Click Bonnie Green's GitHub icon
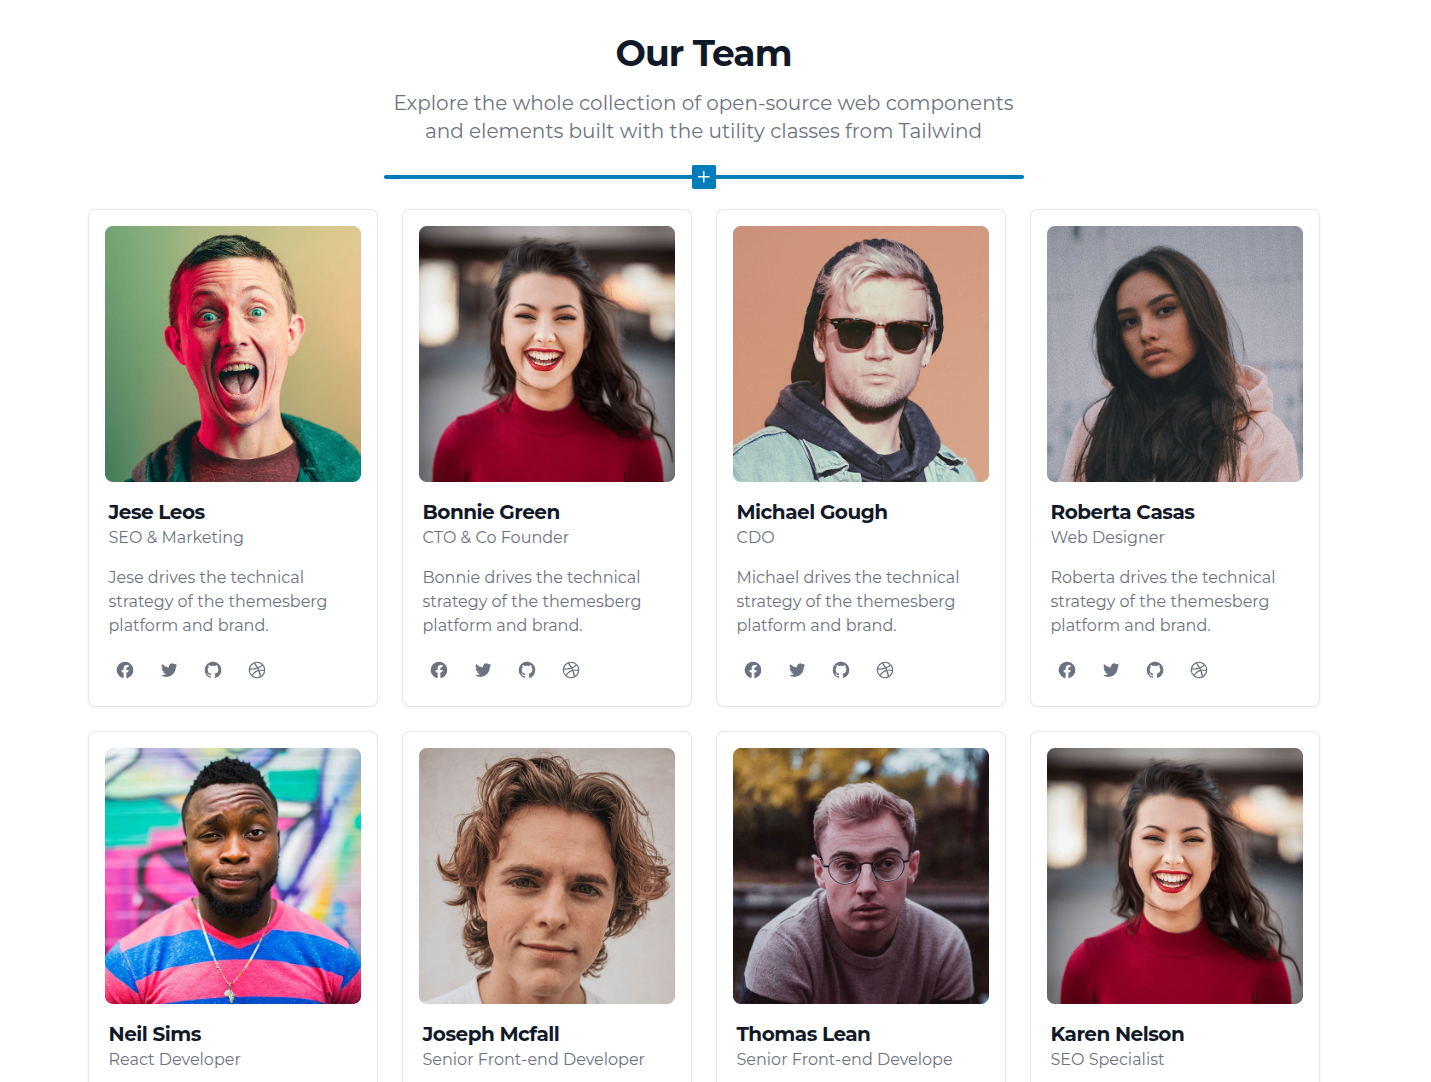This screenshot has height=1082, width=1431. [x=527, y=670]
